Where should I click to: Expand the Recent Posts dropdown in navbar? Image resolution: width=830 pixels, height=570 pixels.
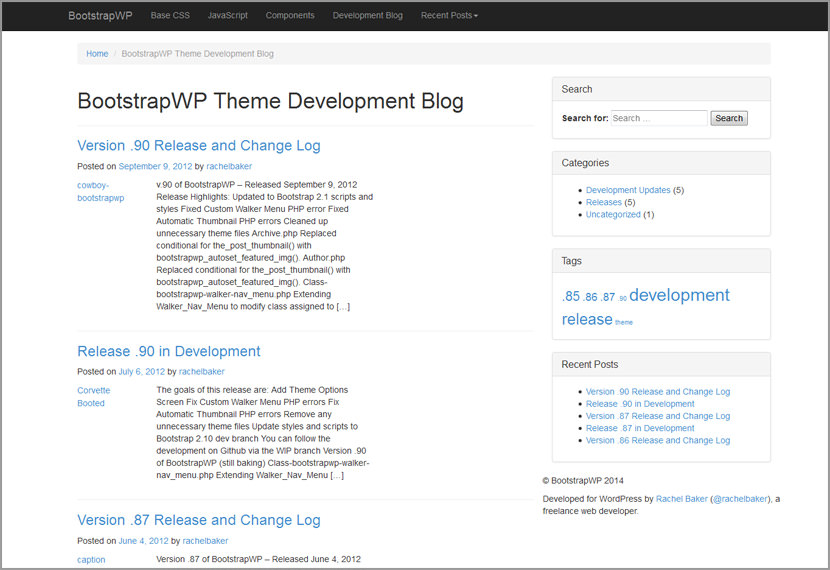(449, 15)
